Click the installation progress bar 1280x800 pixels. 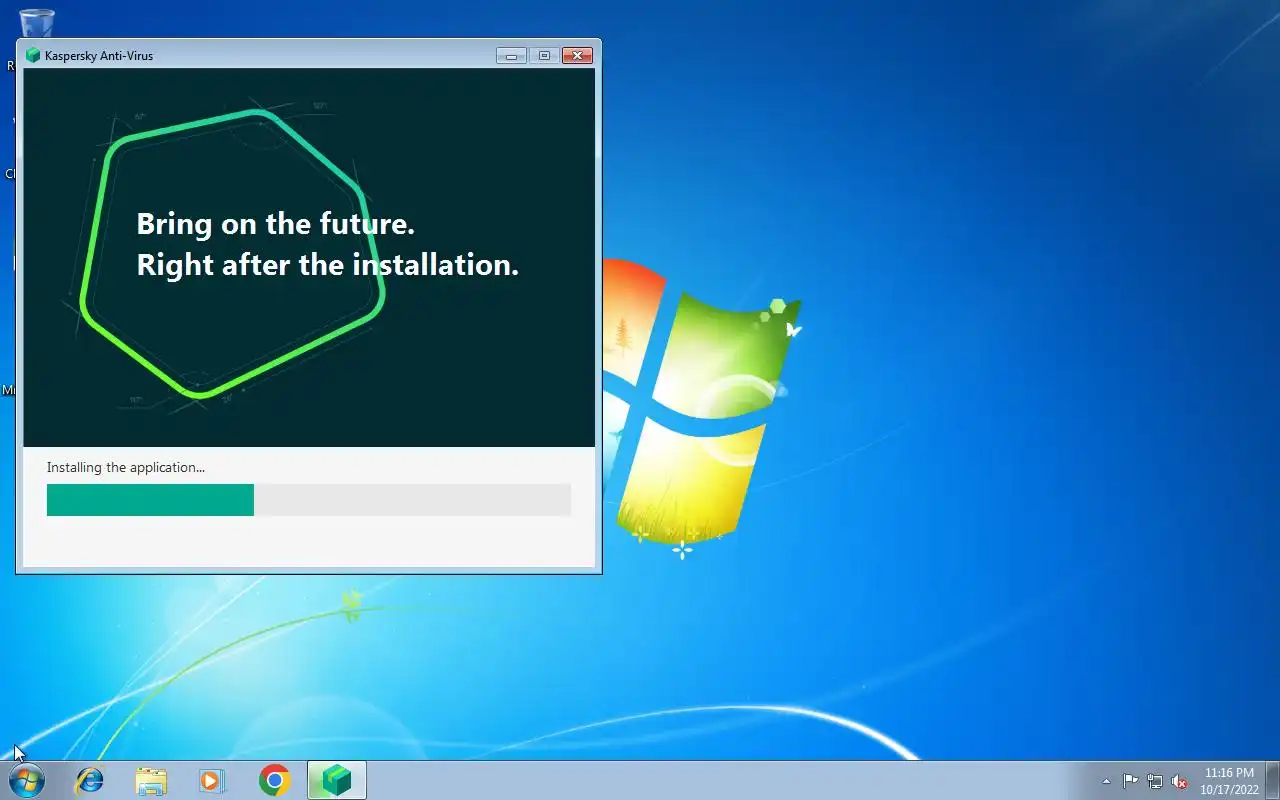(308, 500)
